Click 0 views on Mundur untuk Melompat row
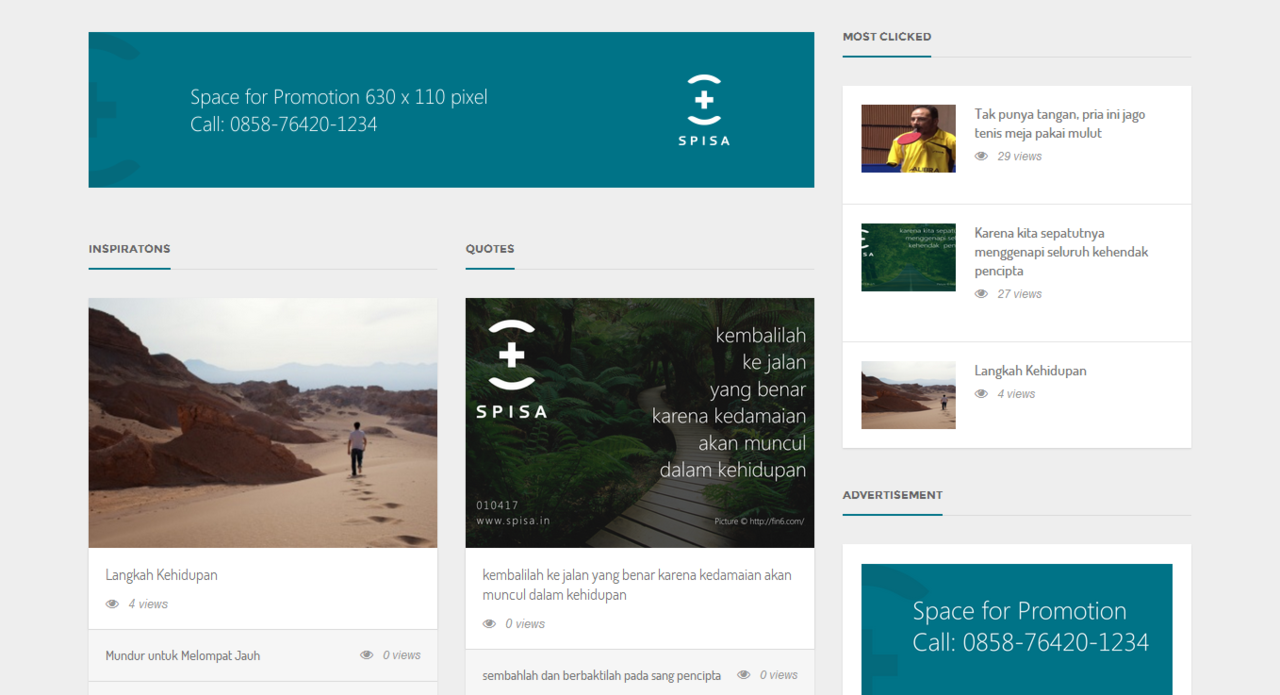The height and width of the screenshot is (695, 1280). (401, 656)
